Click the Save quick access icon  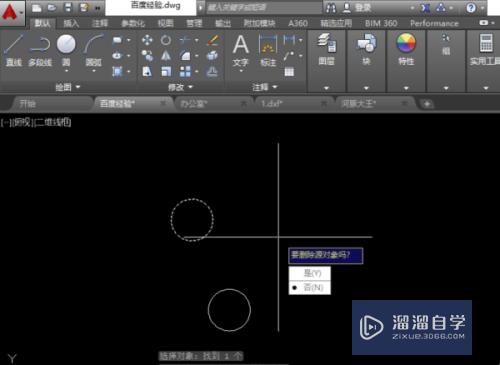pyautogui.click(x=68, y=8)
